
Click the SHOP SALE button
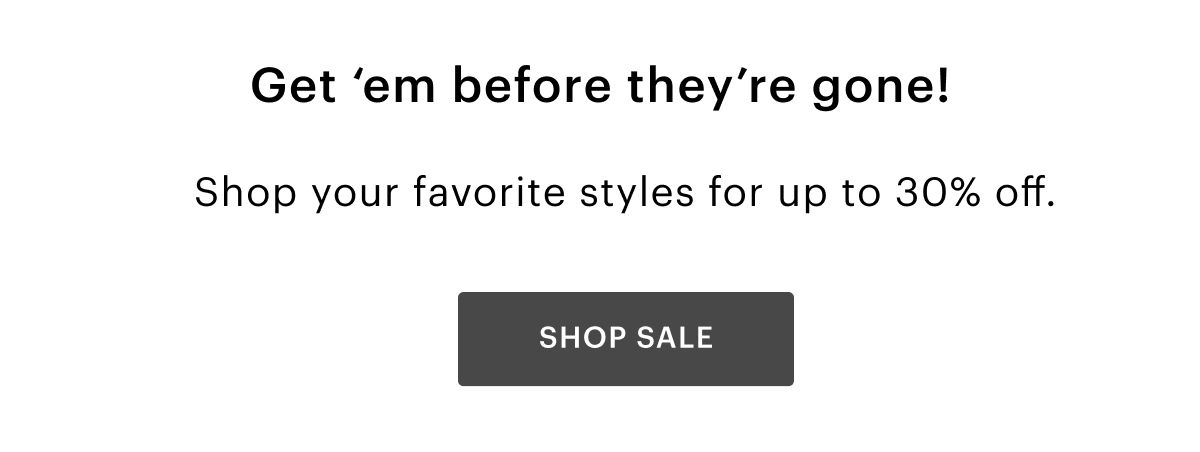(x=625, y=338)
